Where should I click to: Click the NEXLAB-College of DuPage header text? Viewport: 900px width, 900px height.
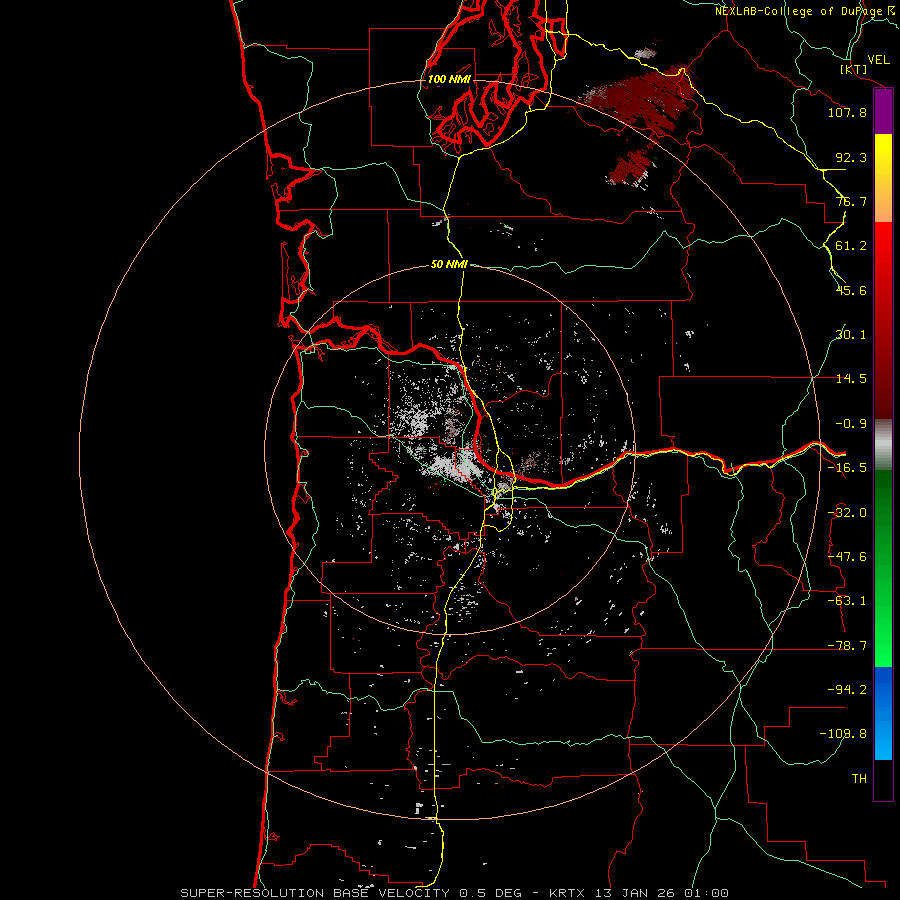pyautogui.click(x=798, y=11)
